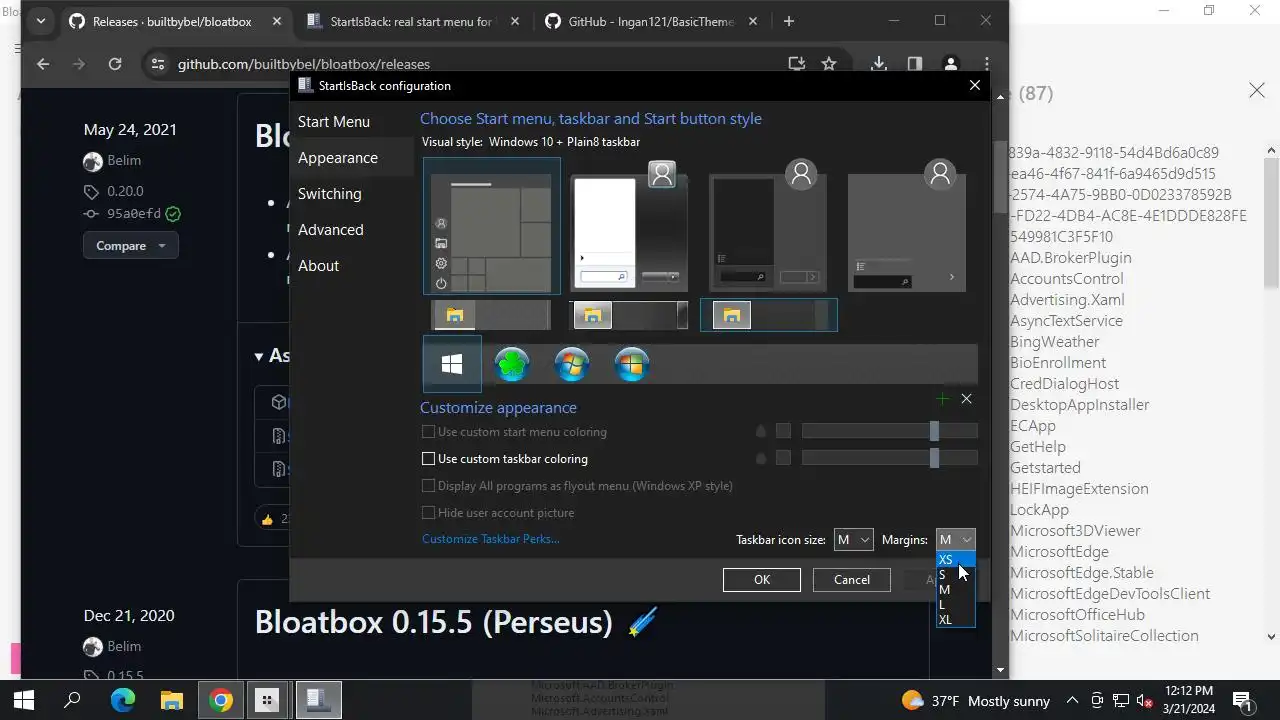Launch Microsoft Edge from the taskbar
The image size is (1280, 720).
point(122,700)
